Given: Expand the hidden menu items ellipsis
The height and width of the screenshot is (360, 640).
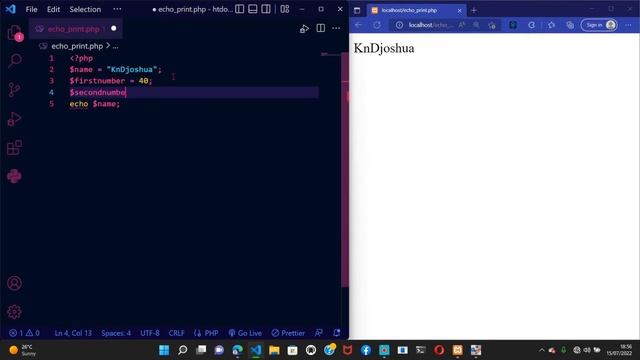Looking at the screenshot, I should click(117, 9).
